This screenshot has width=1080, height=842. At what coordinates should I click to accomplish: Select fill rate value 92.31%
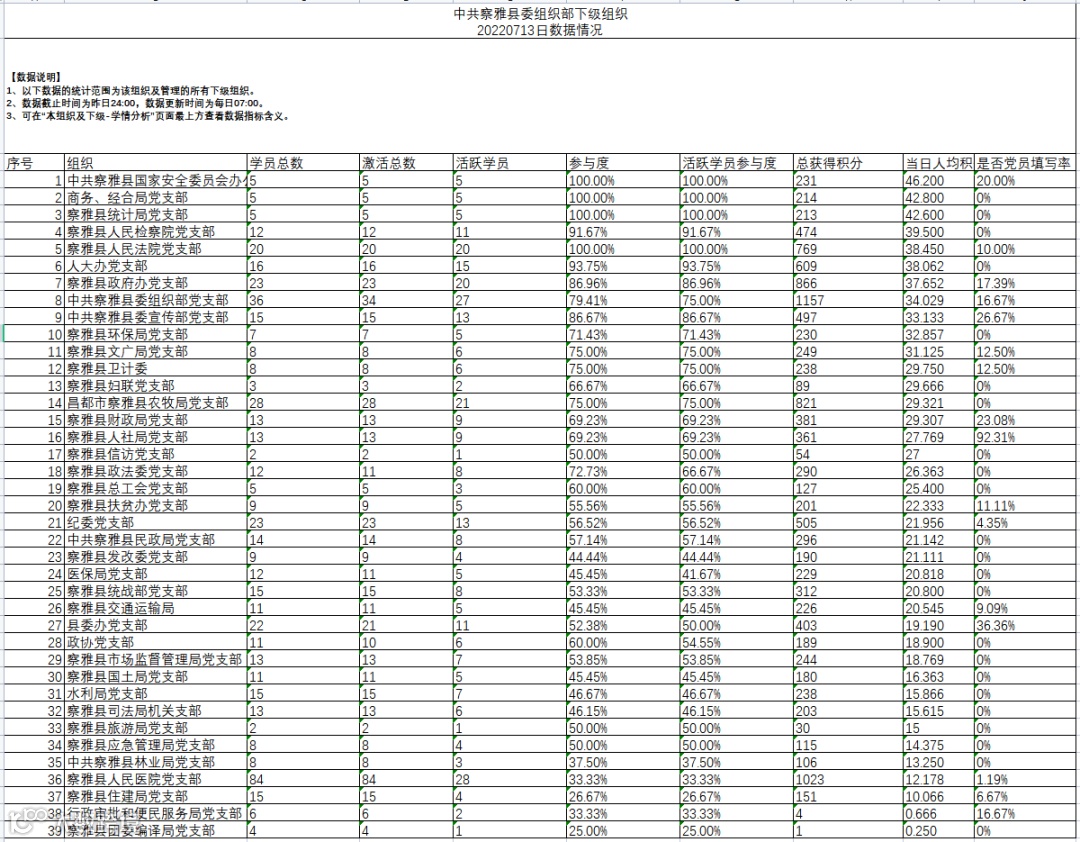coord(1026,438)
